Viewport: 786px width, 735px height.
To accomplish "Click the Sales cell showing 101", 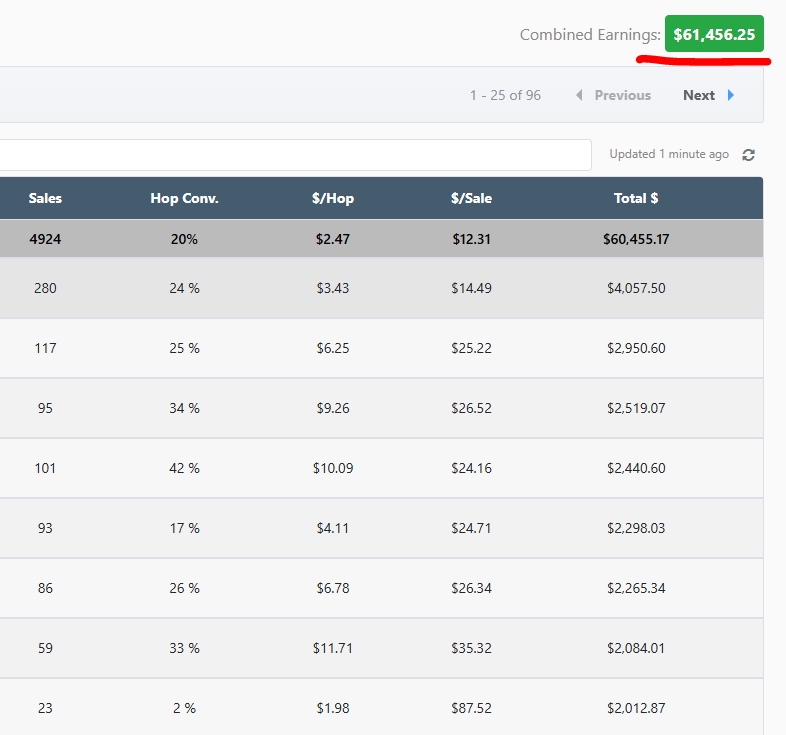I will [45, 468].
